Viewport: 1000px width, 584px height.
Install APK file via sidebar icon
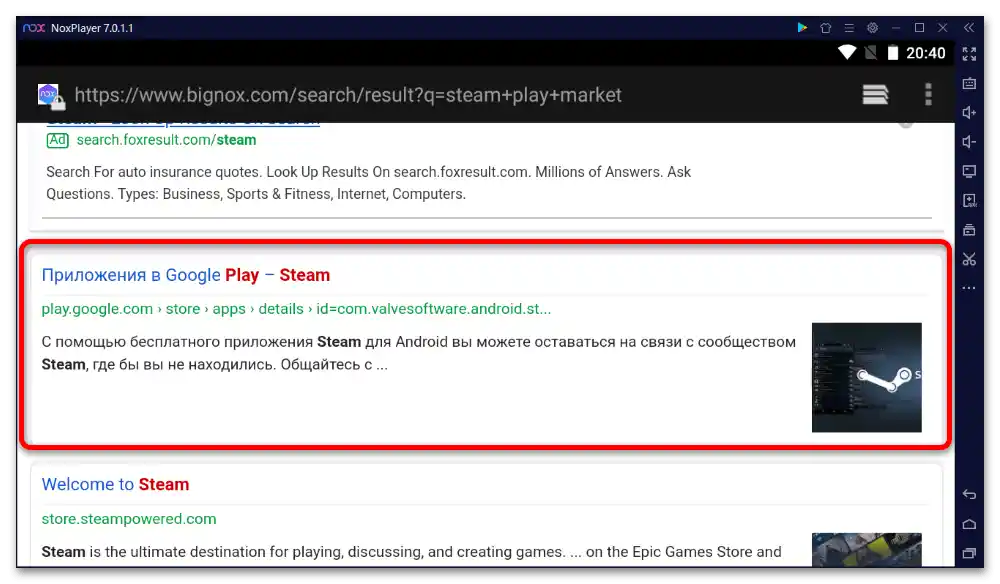pyautogui.click(x=969, y=201)
